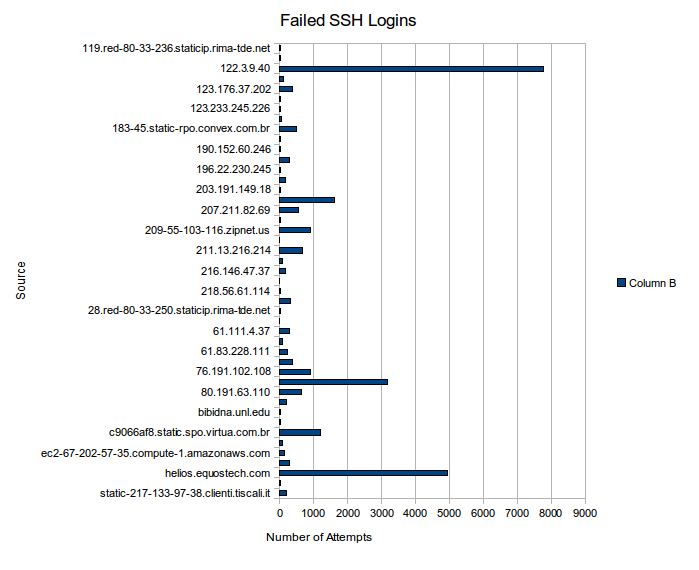The width and height of the screenshot is (699, 570).
Task: Click the 5000 x-axis tick label
Action: [x=449, y=513]
